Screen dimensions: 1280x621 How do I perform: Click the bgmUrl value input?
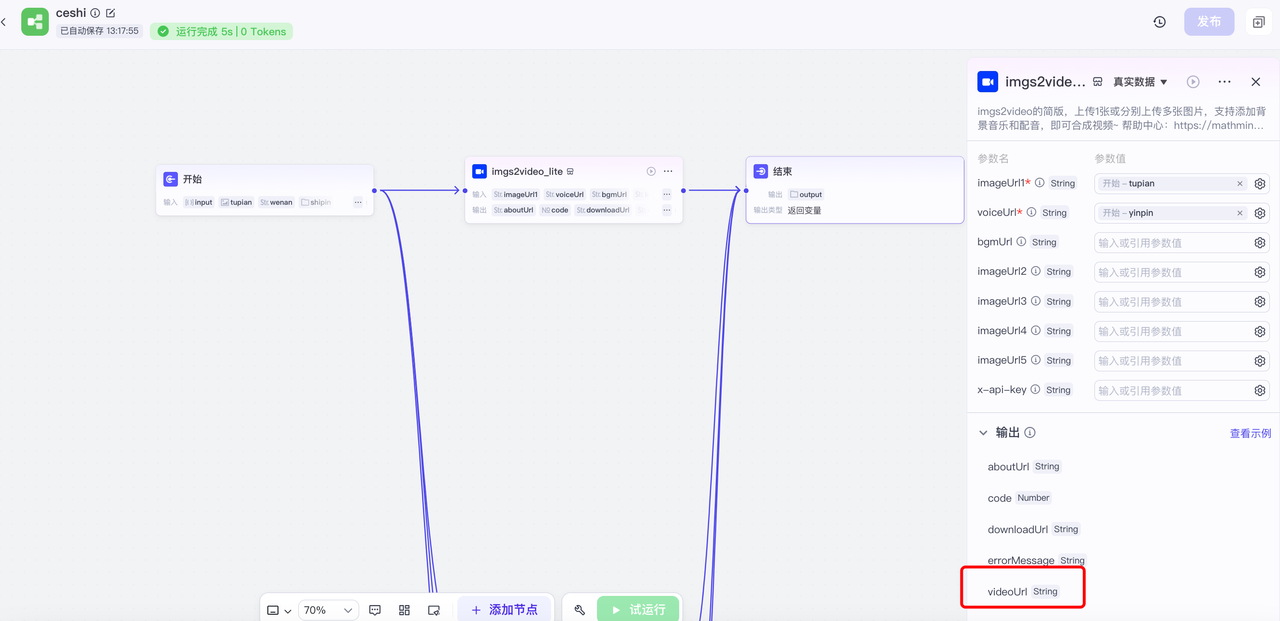[1171, 243]
